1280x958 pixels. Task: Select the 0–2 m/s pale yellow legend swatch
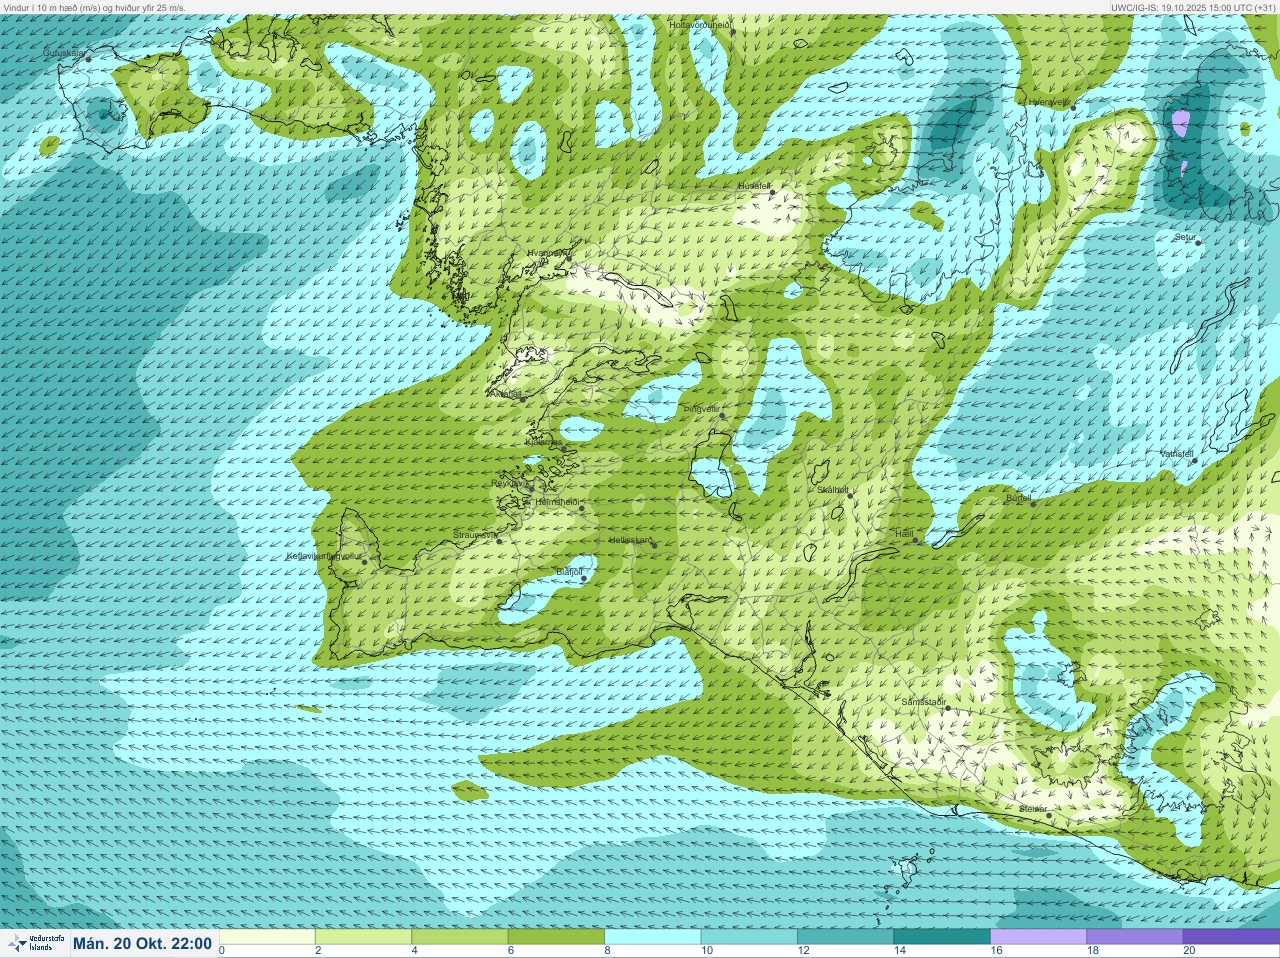267,937
